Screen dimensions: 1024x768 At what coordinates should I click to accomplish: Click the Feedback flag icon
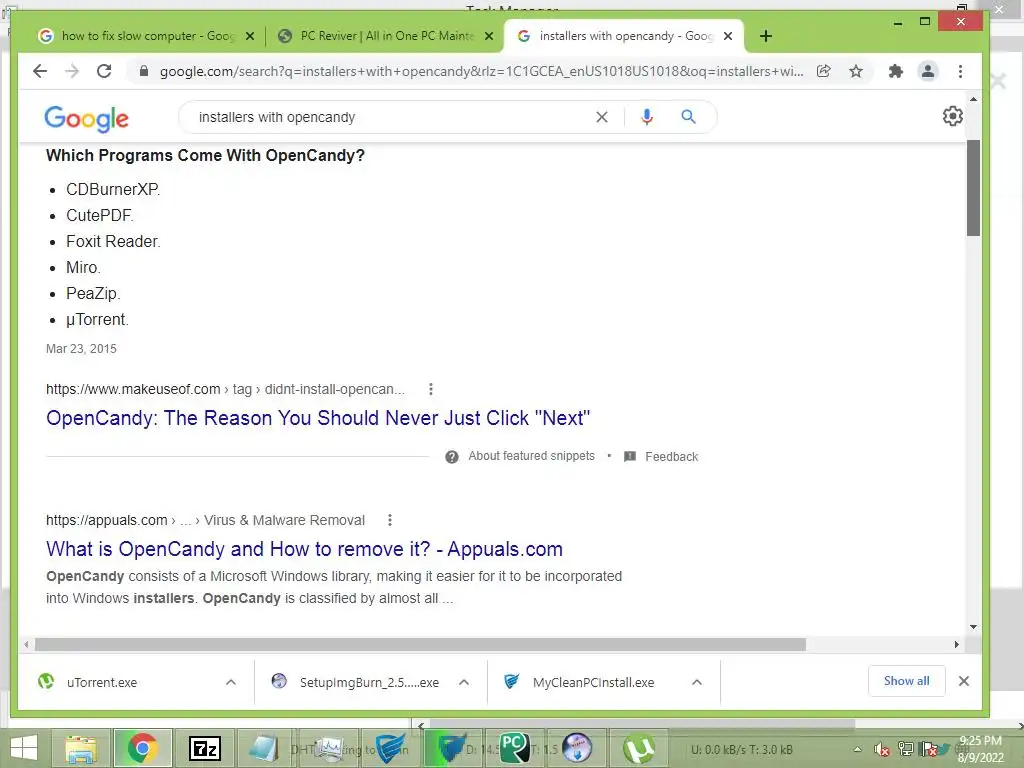(630, 456)
